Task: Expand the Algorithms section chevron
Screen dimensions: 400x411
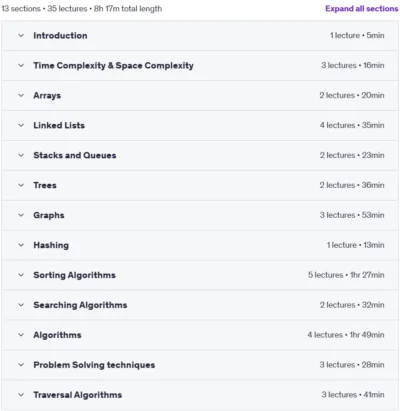Action: pyautogui.click(x=21, y=335)
